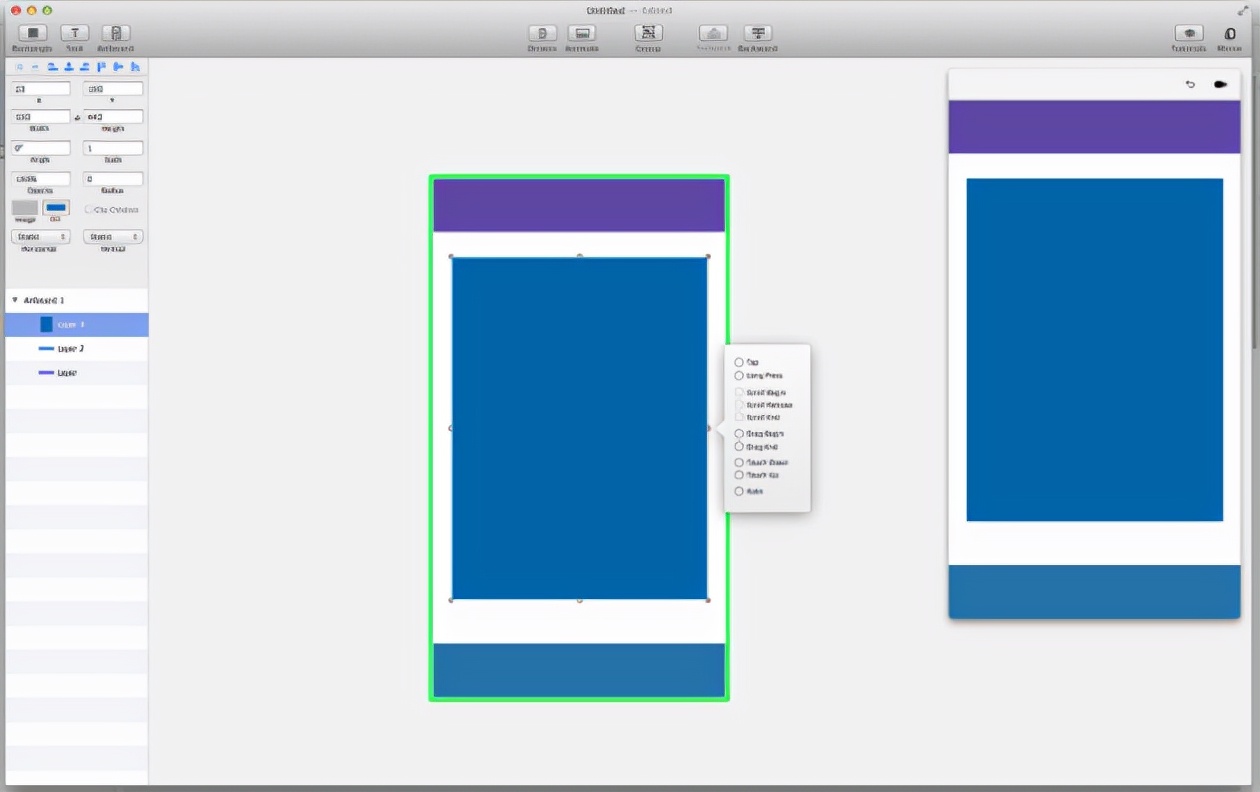Click the Group icon in the toolbar
This screenshot has width=1260, height=792.
coord(648,34)
